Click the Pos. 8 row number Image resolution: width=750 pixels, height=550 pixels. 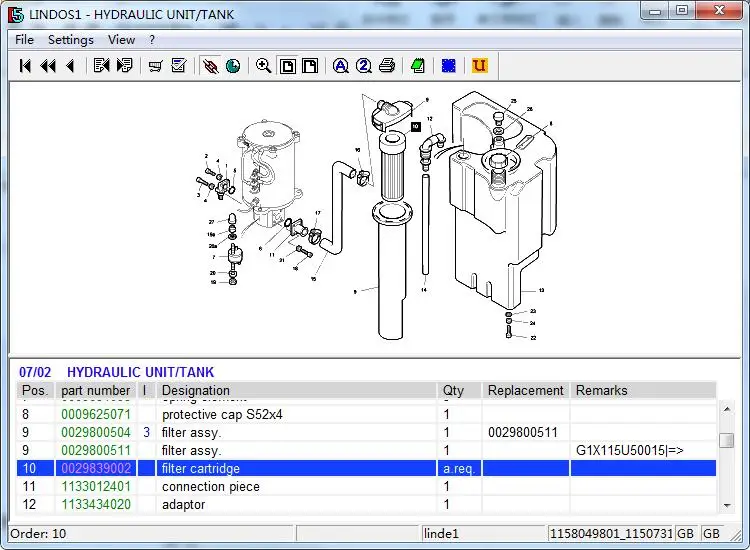25,414
